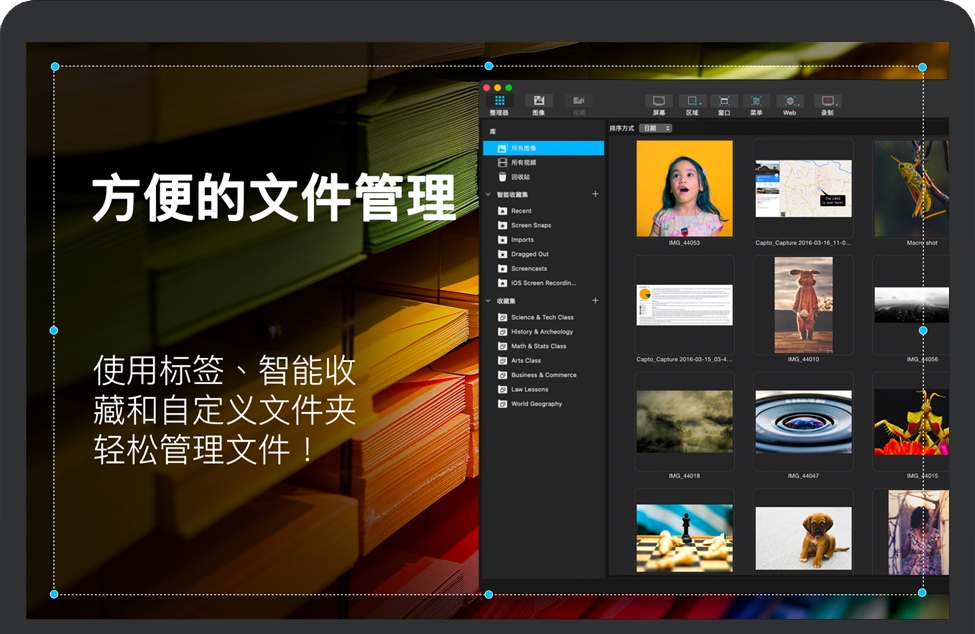This screenshot has height=634, width=975.
Task: Open the 回收站 trash
Action: pyautogui.click(x=521, y=176)
